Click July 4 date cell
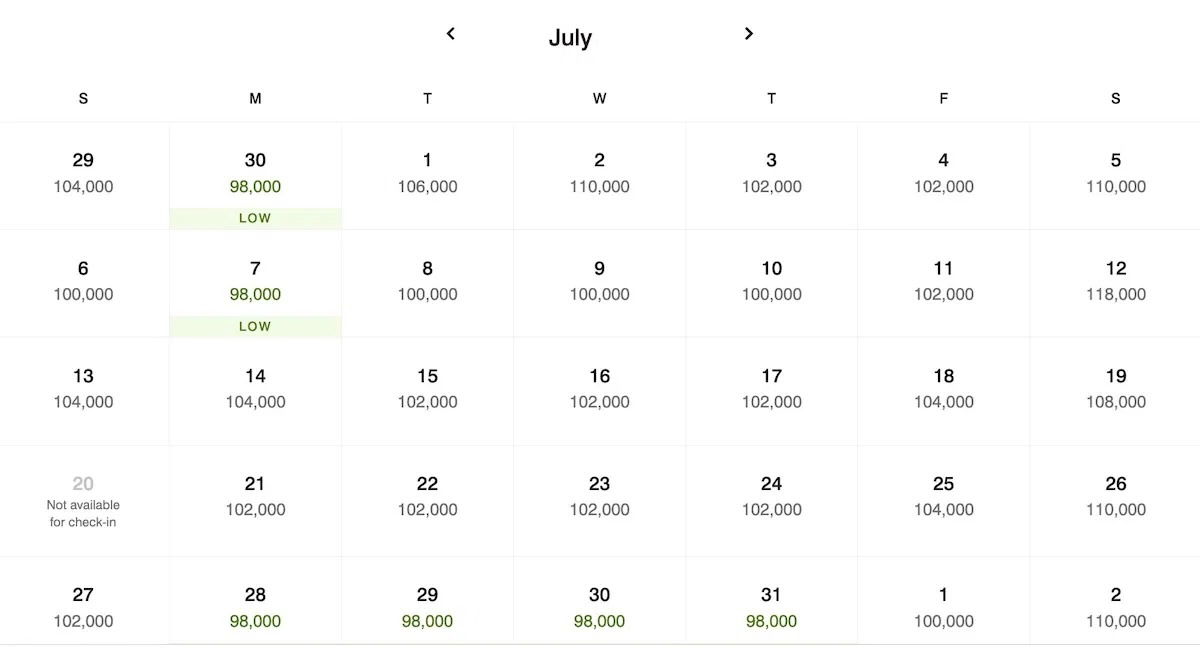Image resolution: width=1200 pixels, height=648 pixels. pos(943,174)
